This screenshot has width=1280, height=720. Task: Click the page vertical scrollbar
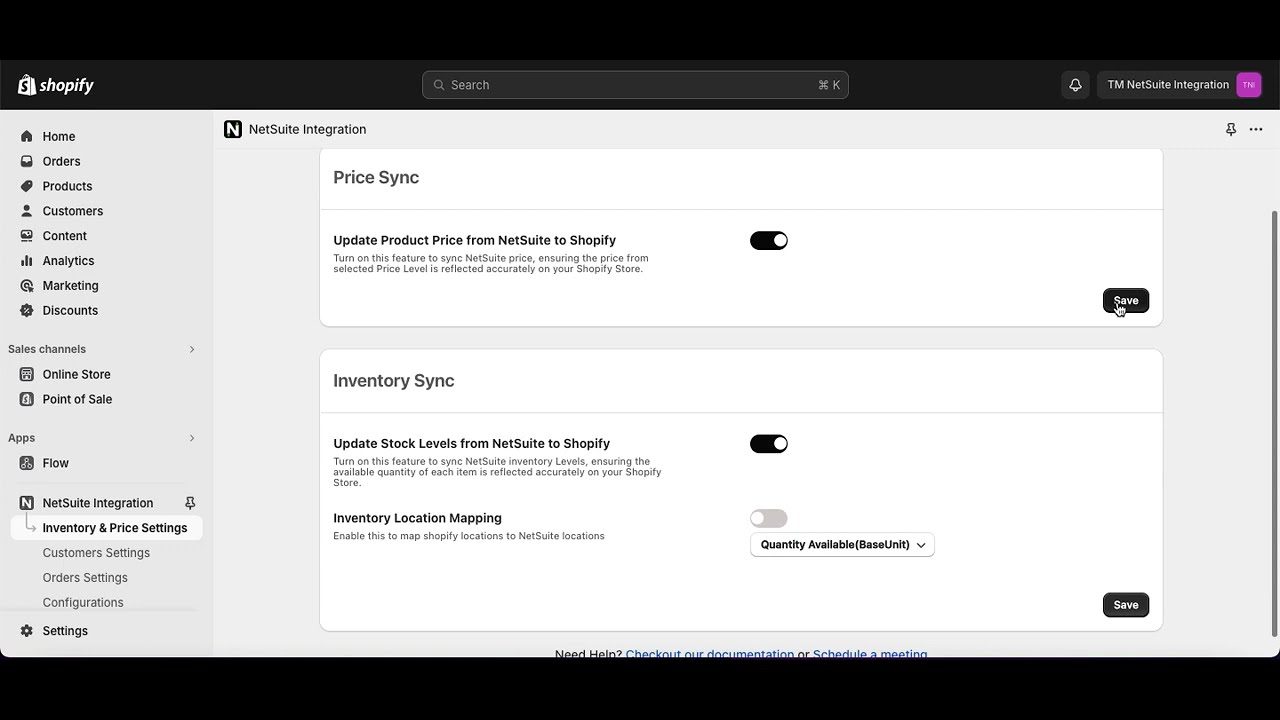(x=1274, y=423)
